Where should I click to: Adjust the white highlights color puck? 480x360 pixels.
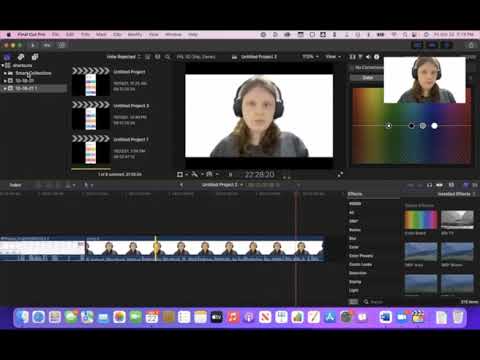pyautogui.click(x=434, y=126)
